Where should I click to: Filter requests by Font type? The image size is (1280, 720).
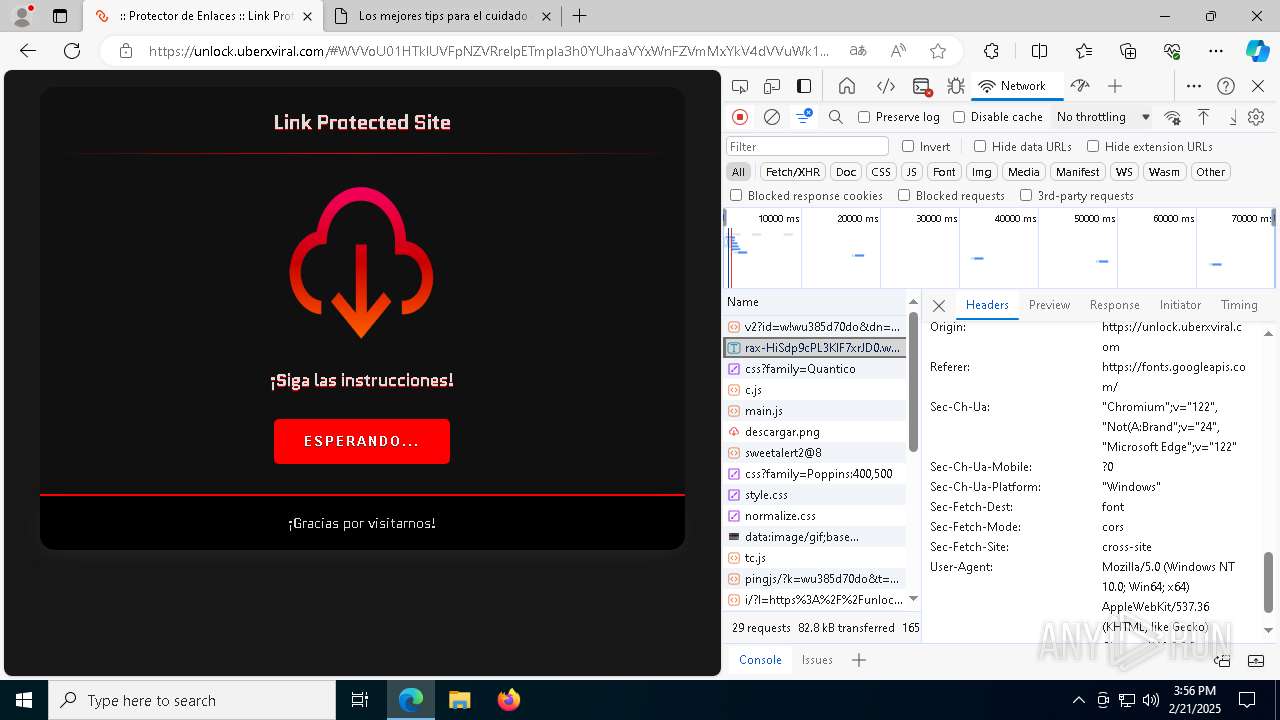coord(944,172)
